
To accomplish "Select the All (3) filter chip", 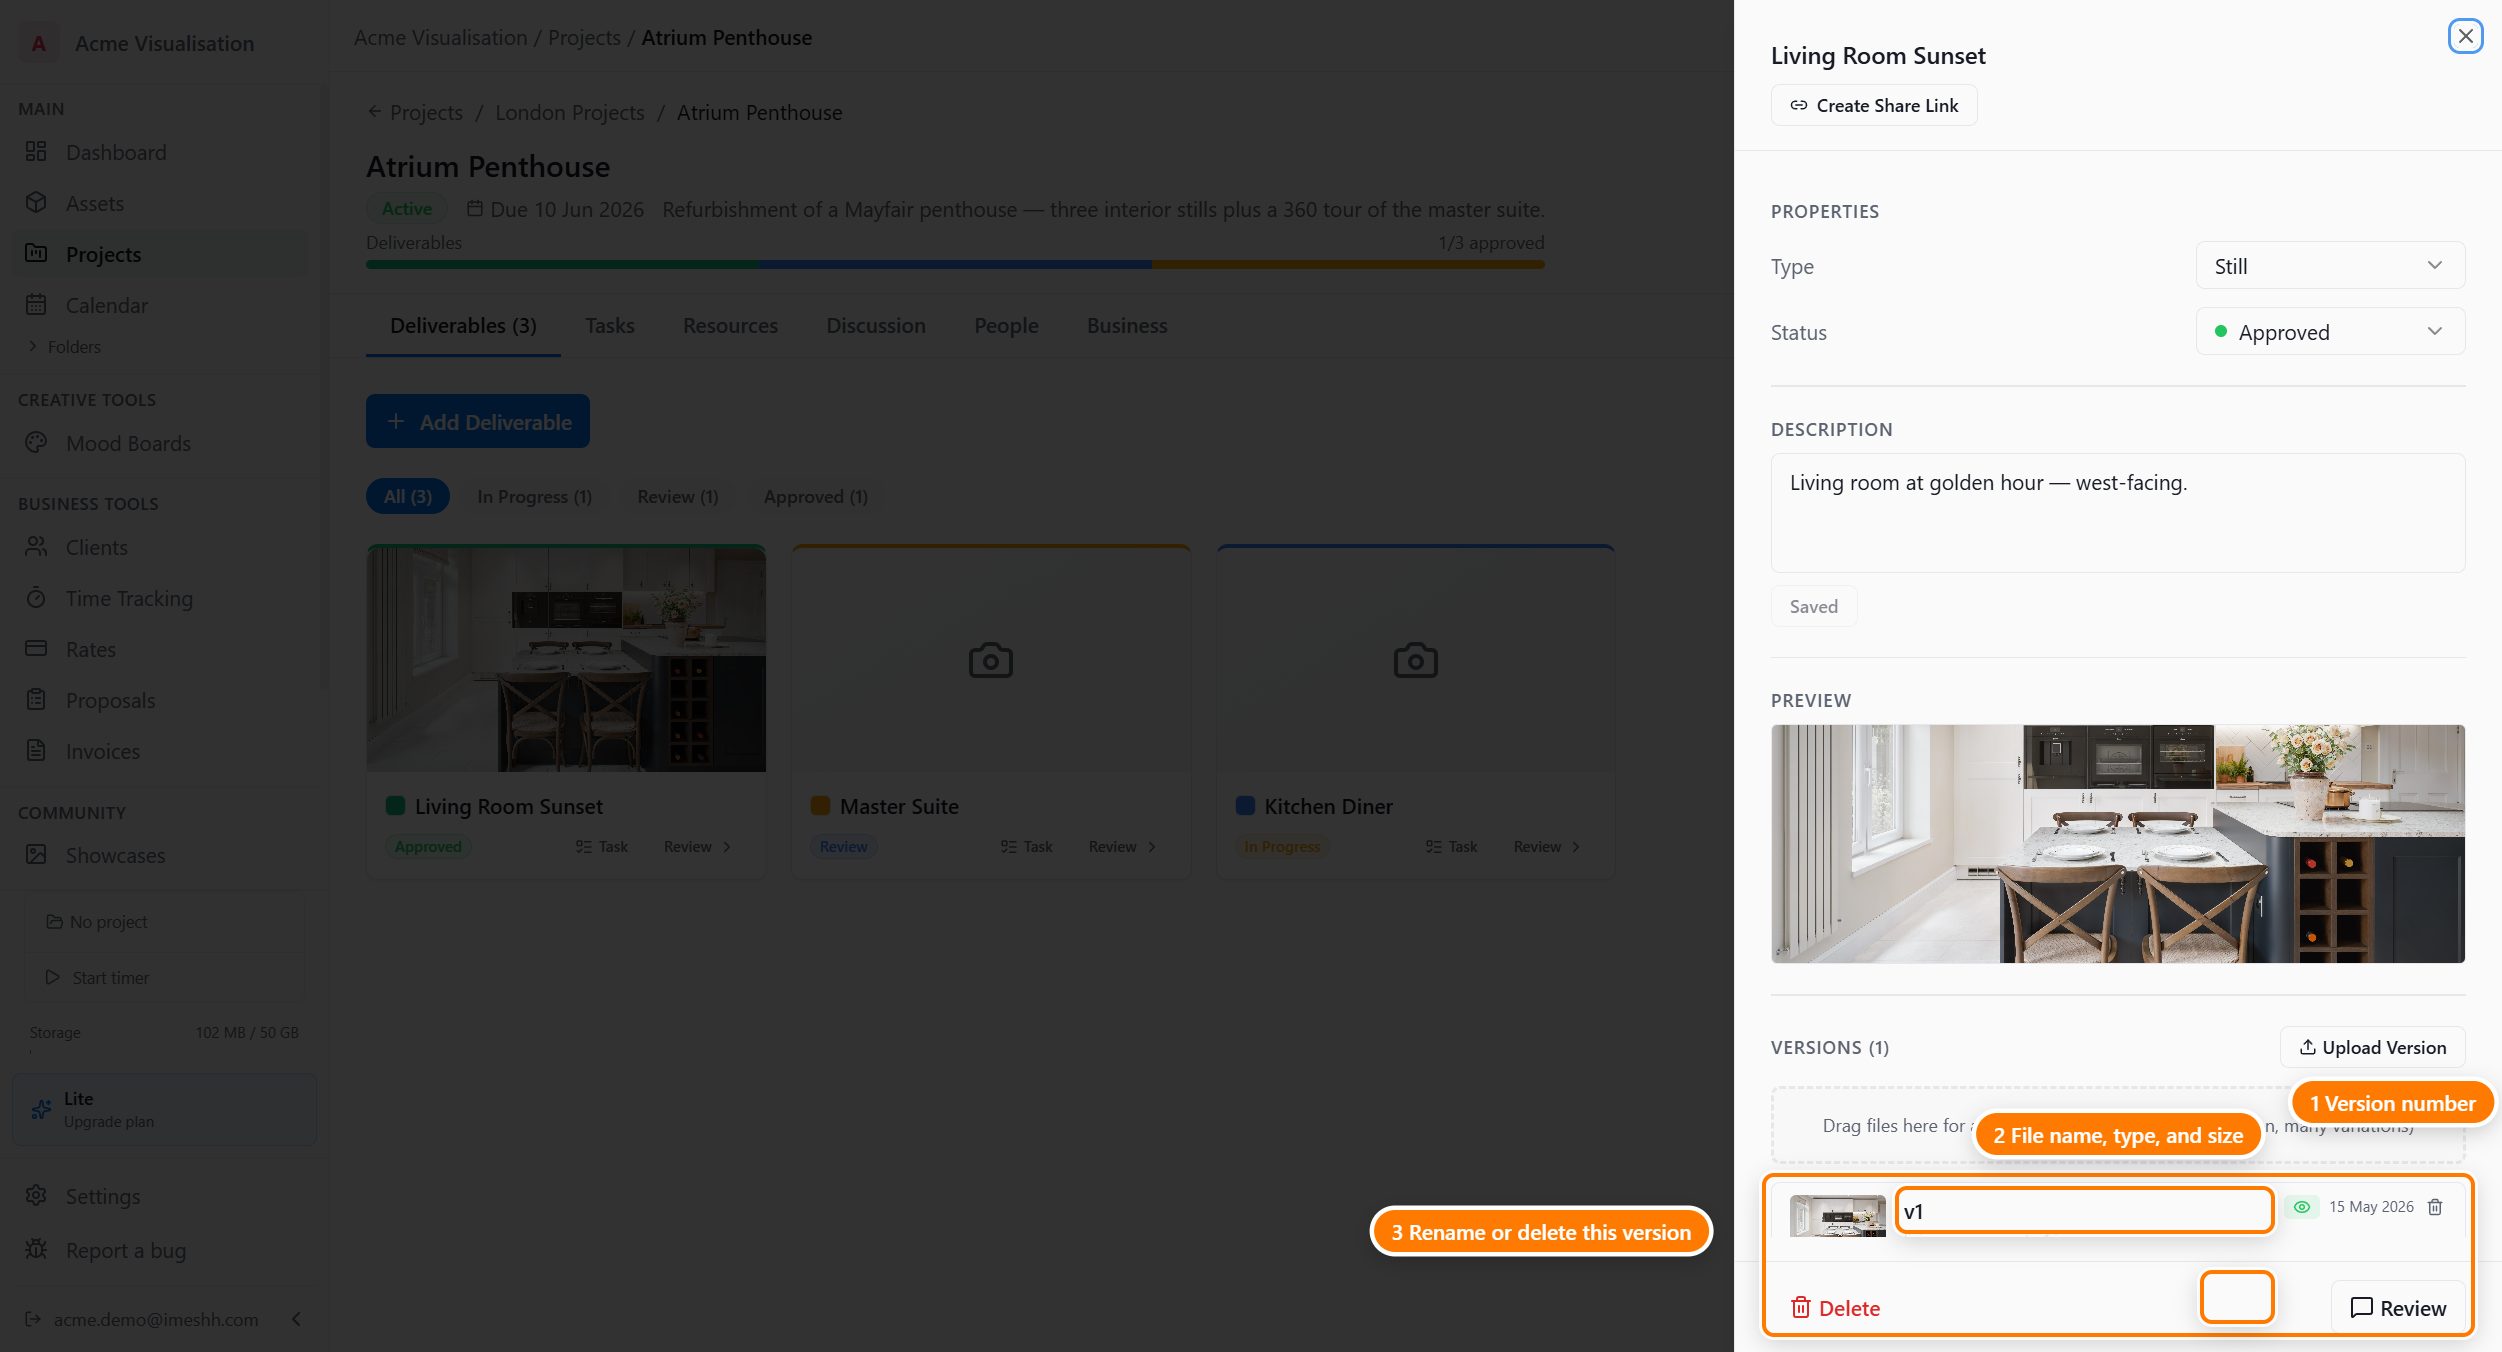I will pos(407,496).
